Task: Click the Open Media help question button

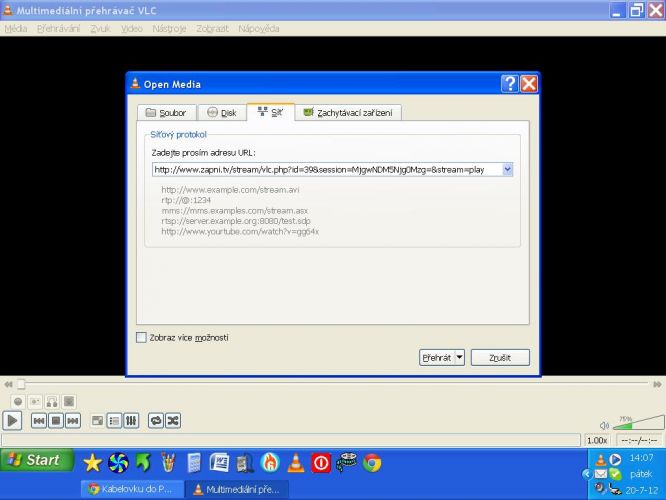Action: click(510, 84)
